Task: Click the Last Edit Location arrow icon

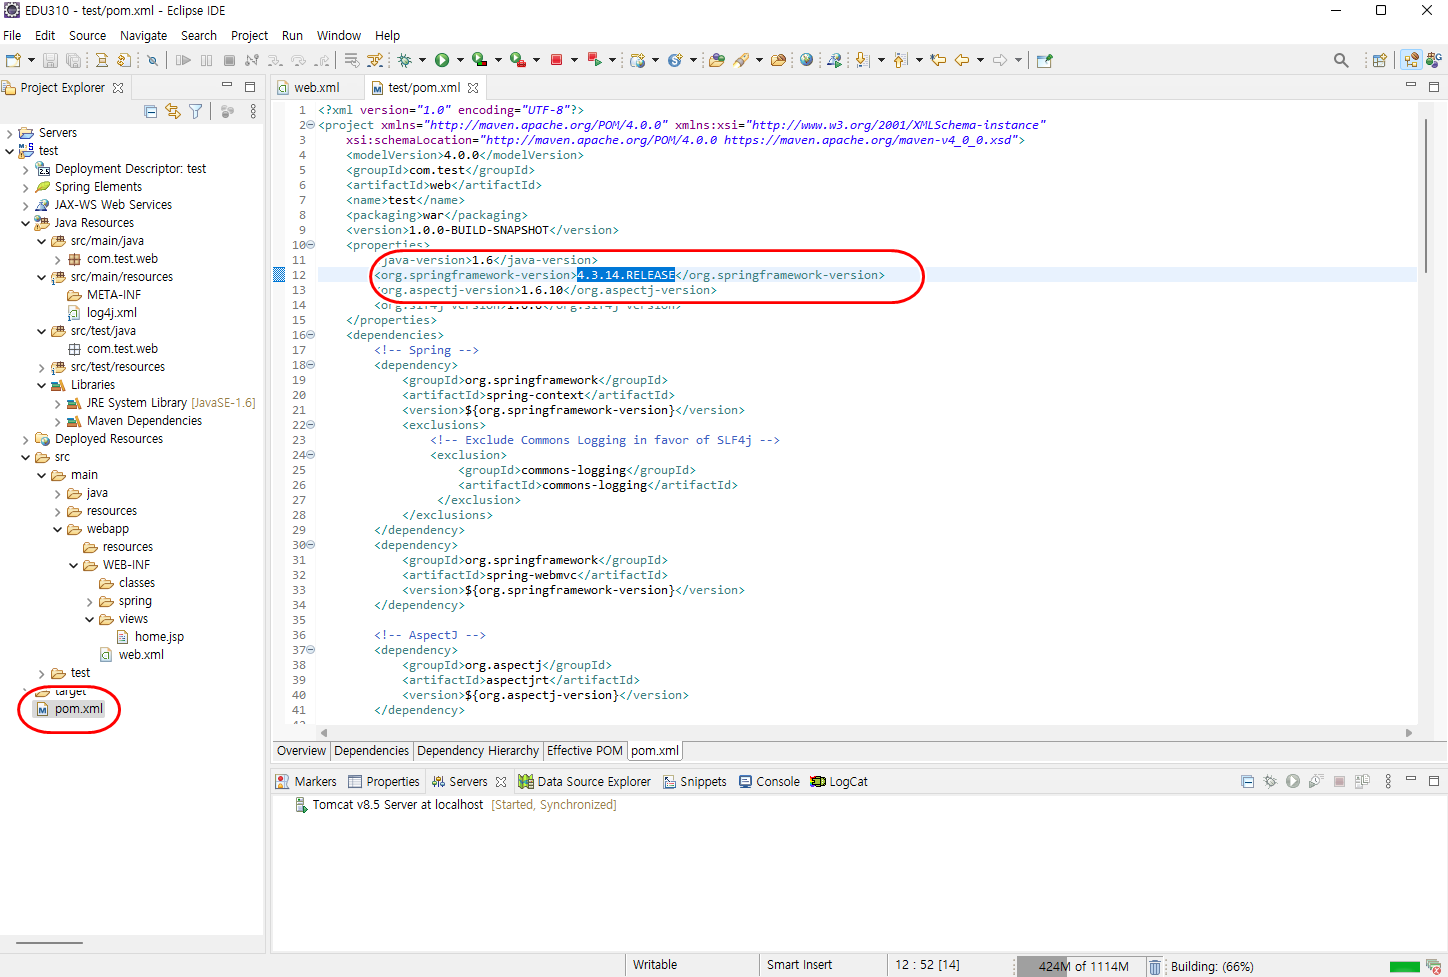Action: 938,60
